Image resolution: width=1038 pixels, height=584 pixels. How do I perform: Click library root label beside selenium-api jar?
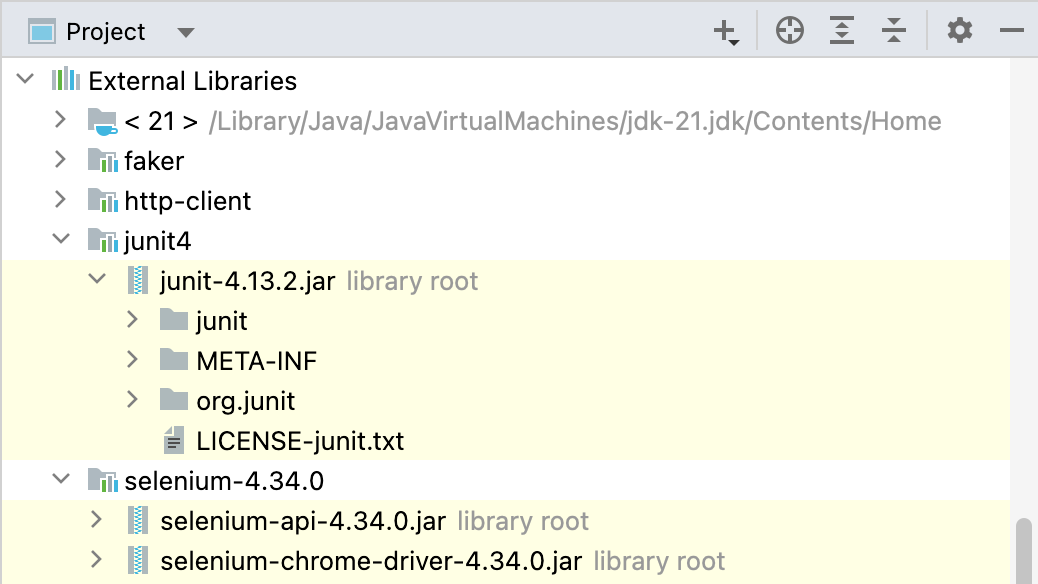pos(523,522)
